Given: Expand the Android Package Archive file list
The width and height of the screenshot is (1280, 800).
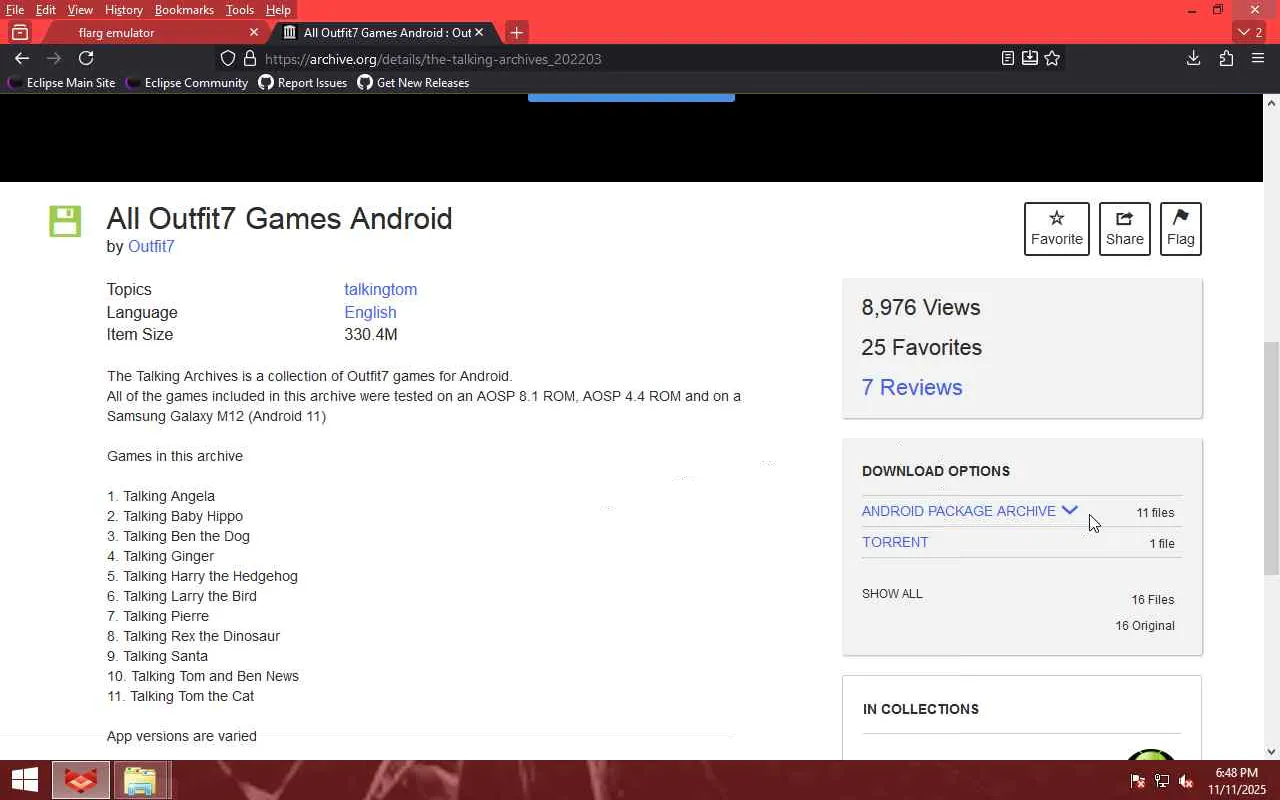Looking at the screenshot, I should point(1069,510).
